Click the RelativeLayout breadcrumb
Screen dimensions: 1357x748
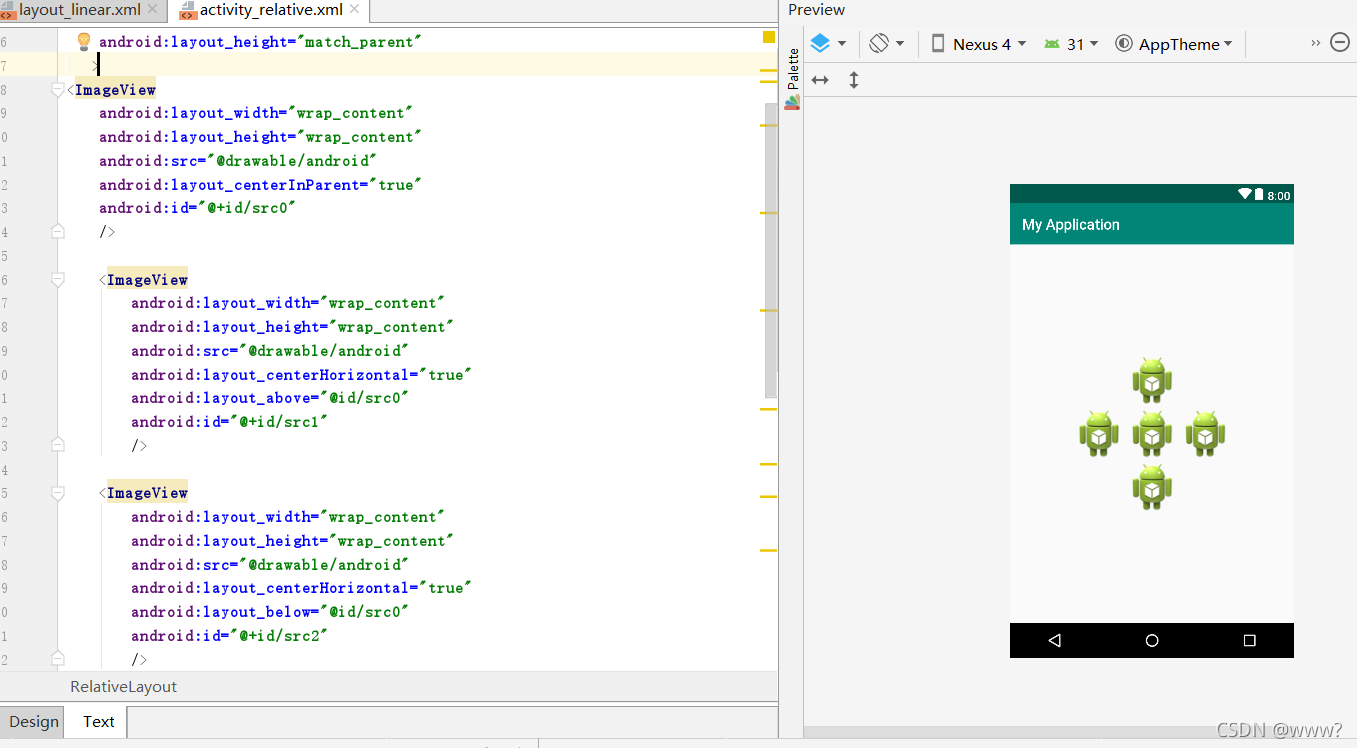click(124, 687)
